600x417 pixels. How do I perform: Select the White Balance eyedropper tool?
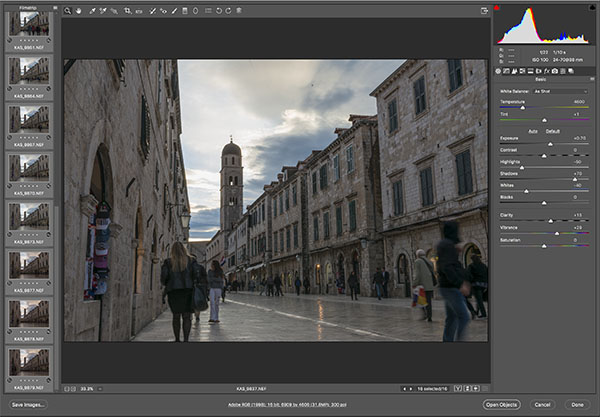[92, 11]
